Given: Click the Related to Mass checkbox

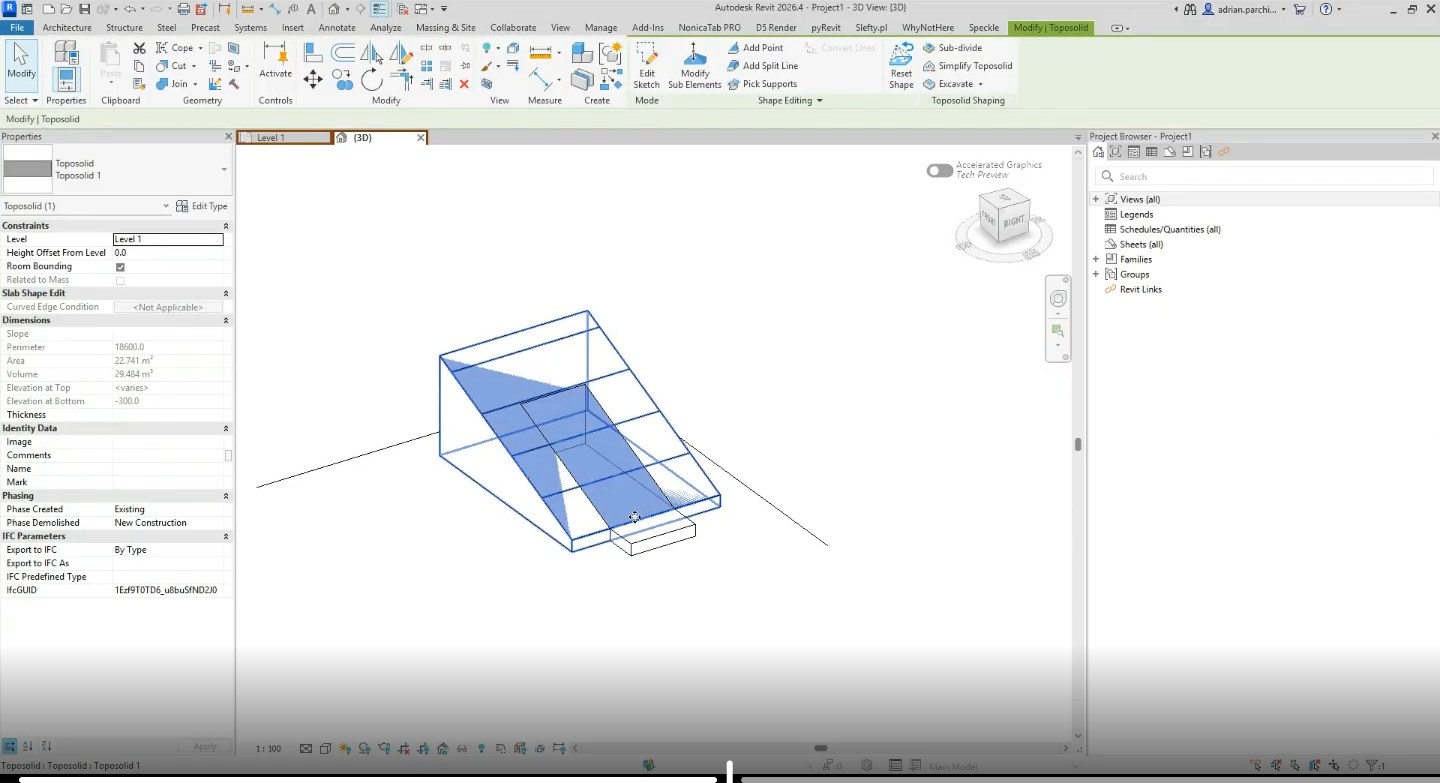Looking at the screenshot, I should click(x=120, y=280).
